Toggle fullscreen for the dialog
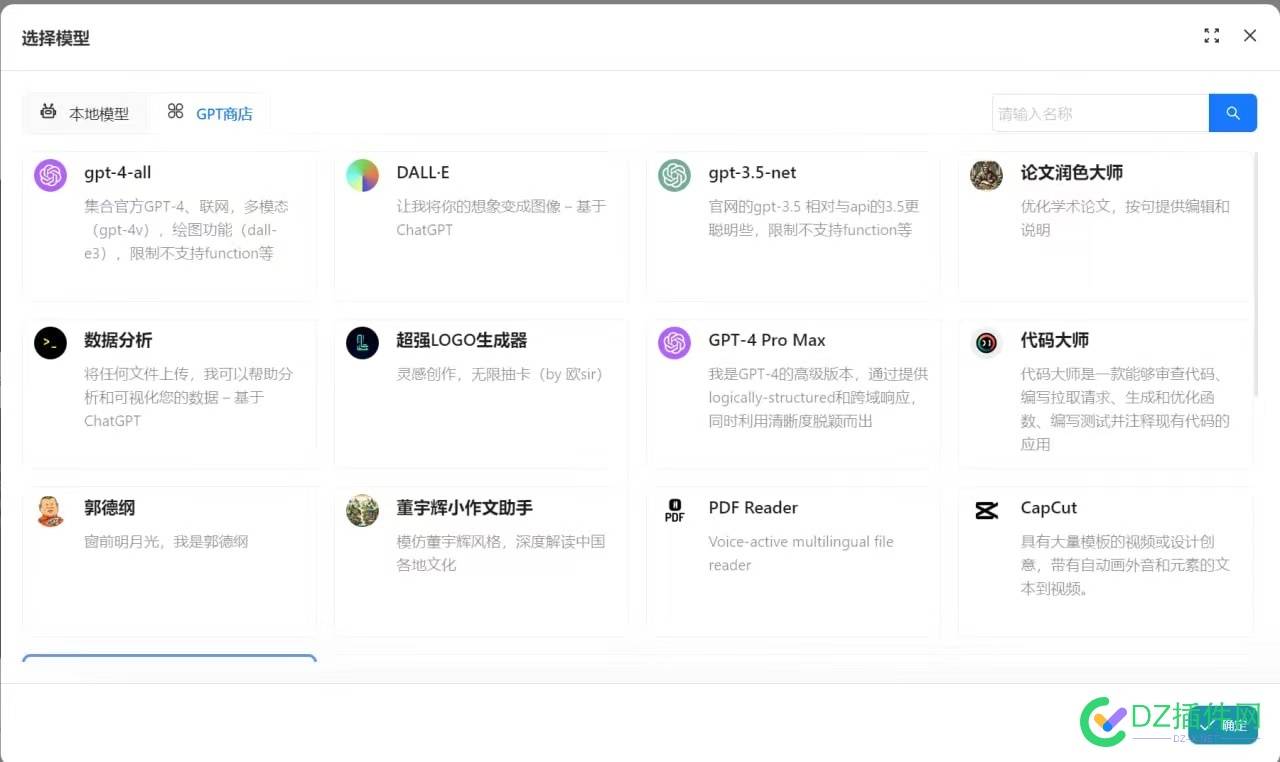Viewport: 1280px width, 762px height. pyautogui.click(x=1212, y=36)
